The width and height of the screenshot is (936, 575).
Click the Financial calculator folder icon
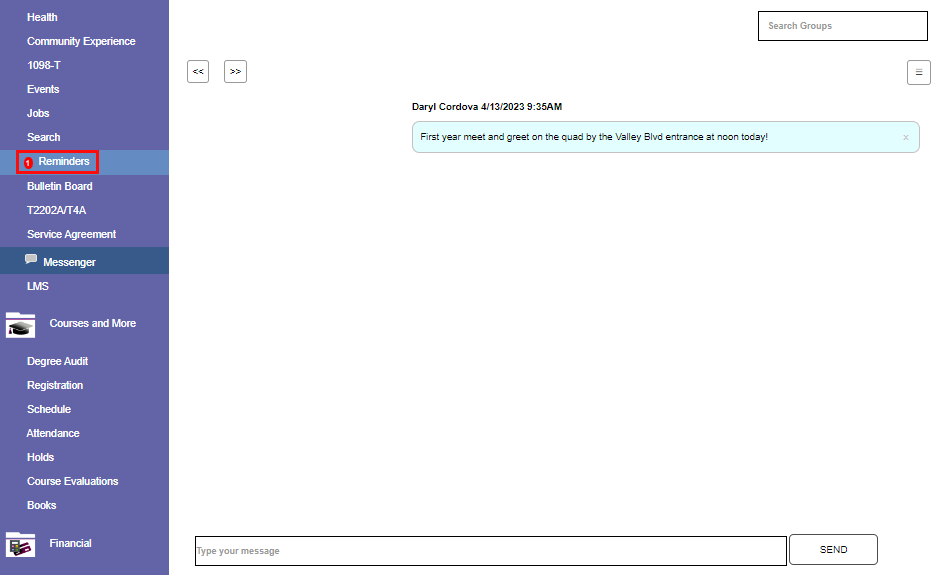point(20,545)
